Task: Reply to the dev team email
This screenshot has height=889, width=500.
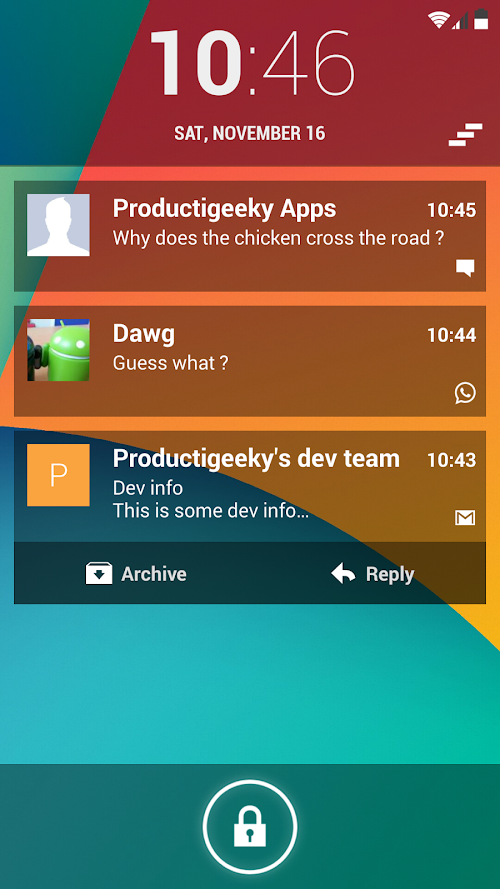Action: [372, 574]
